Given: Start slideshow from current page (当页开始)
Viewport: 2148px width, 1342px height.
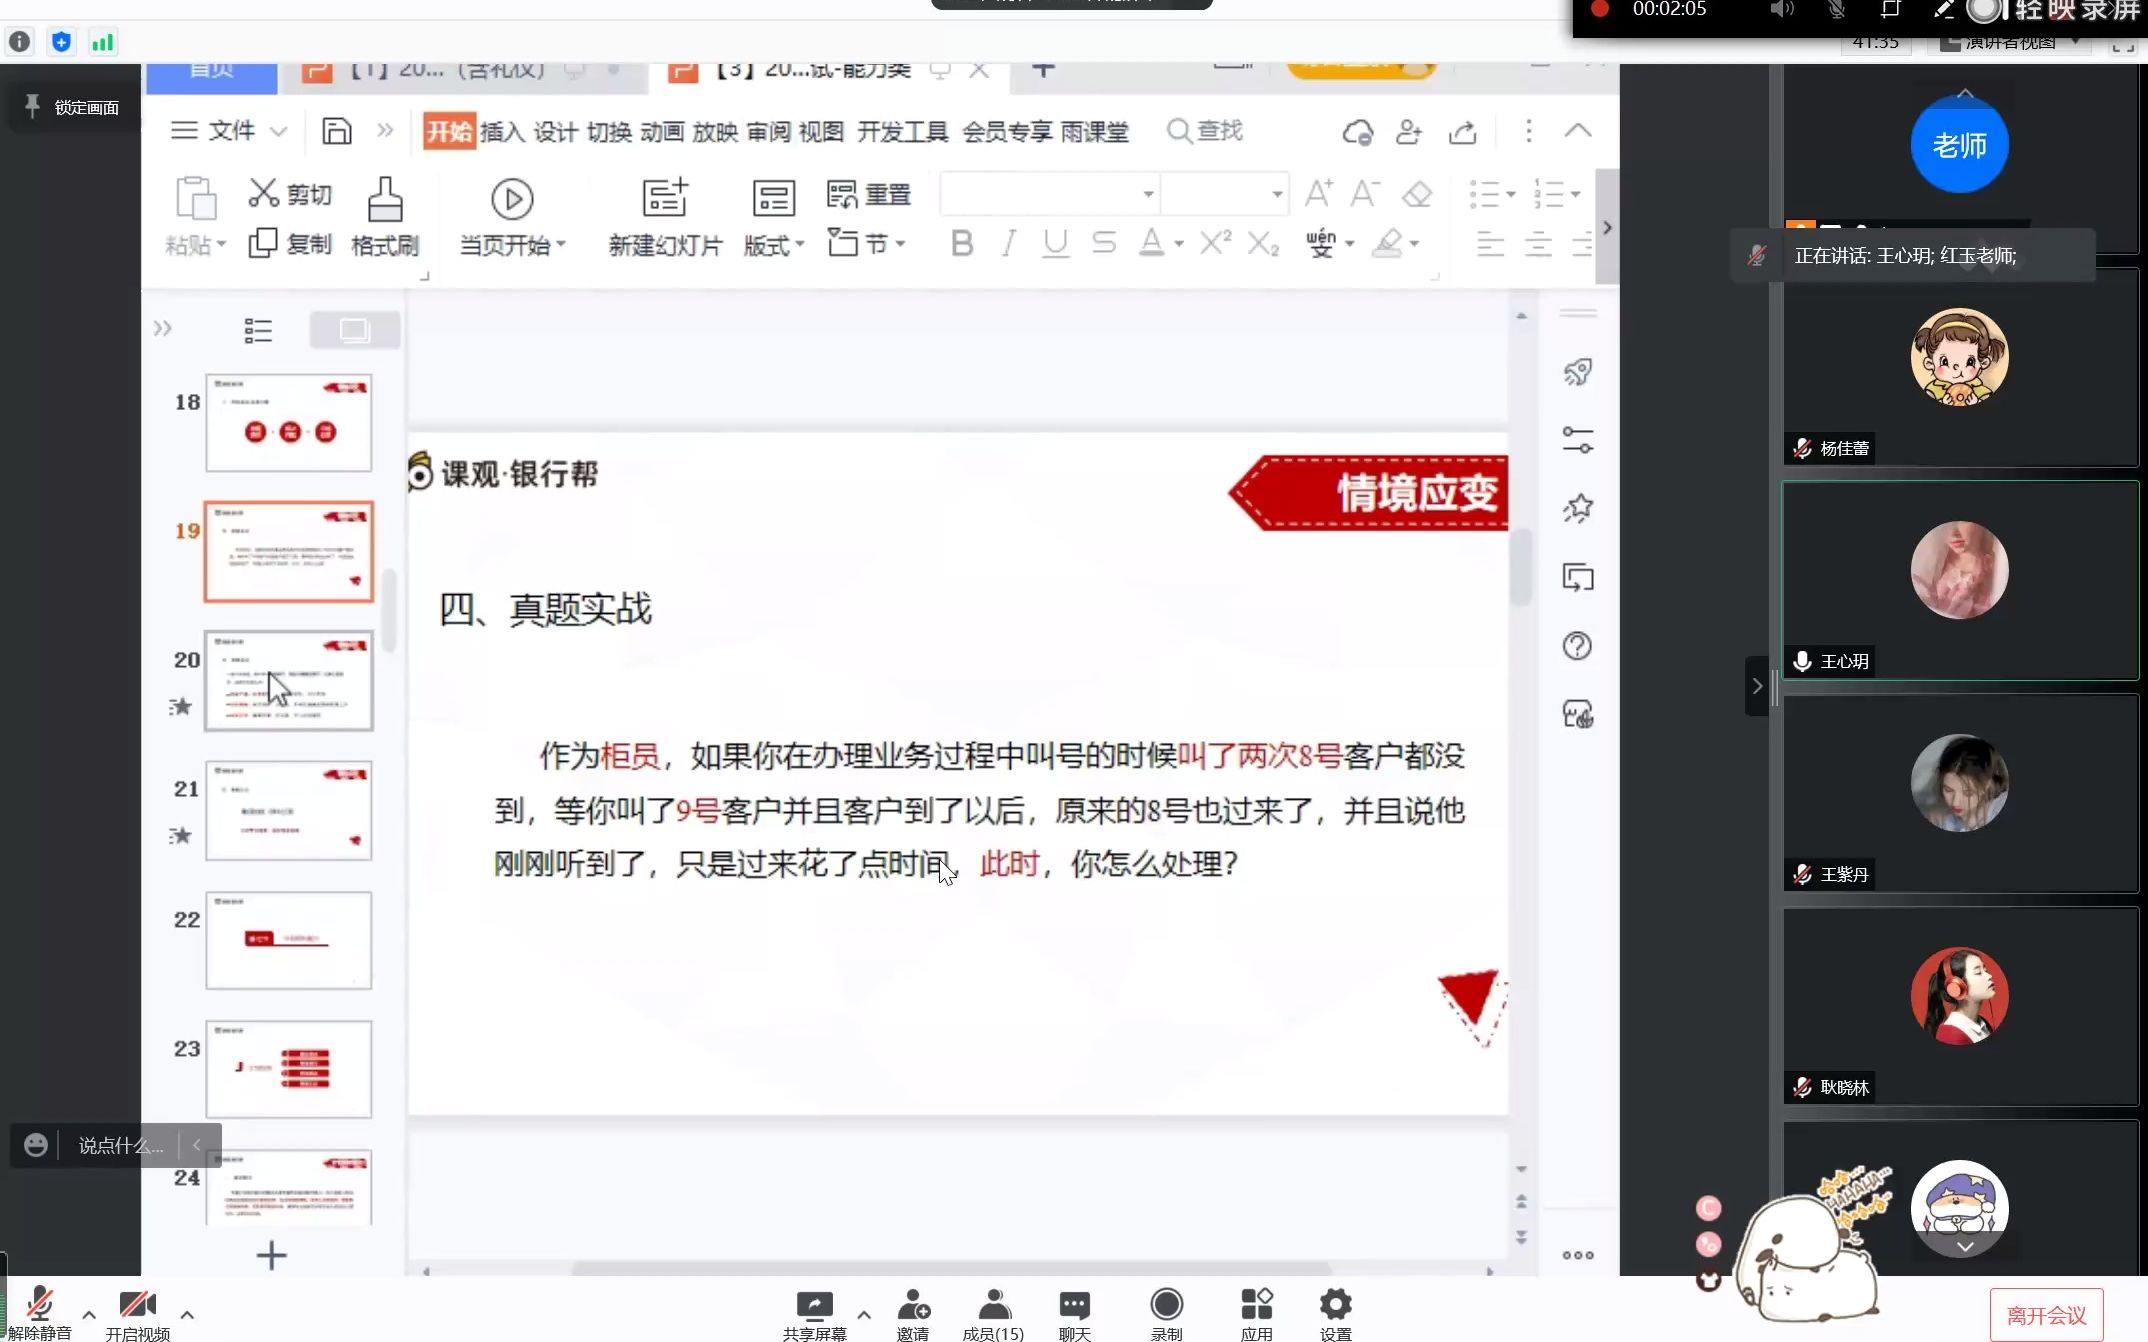Looking at the screenshot, I should 512,218.
